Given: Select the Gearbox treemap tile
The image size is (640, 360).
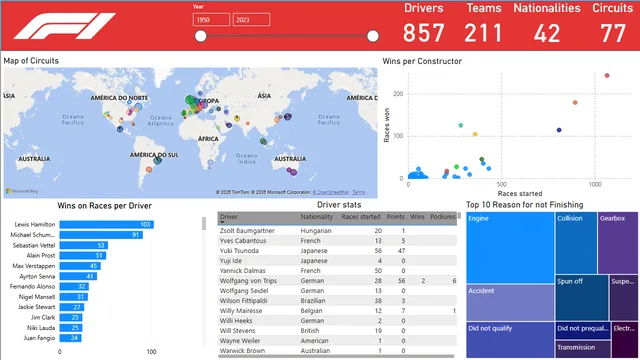Looking at the screenshot, I should click(x=618, y=243).
